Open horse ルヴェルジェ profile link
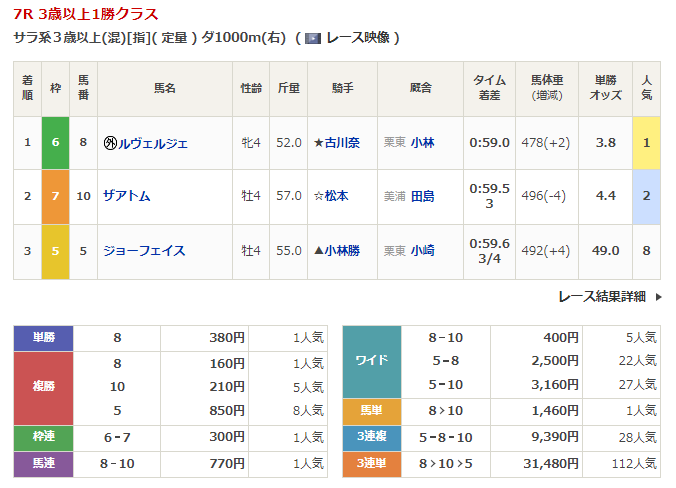676x488 pixels. click(152, 143)
